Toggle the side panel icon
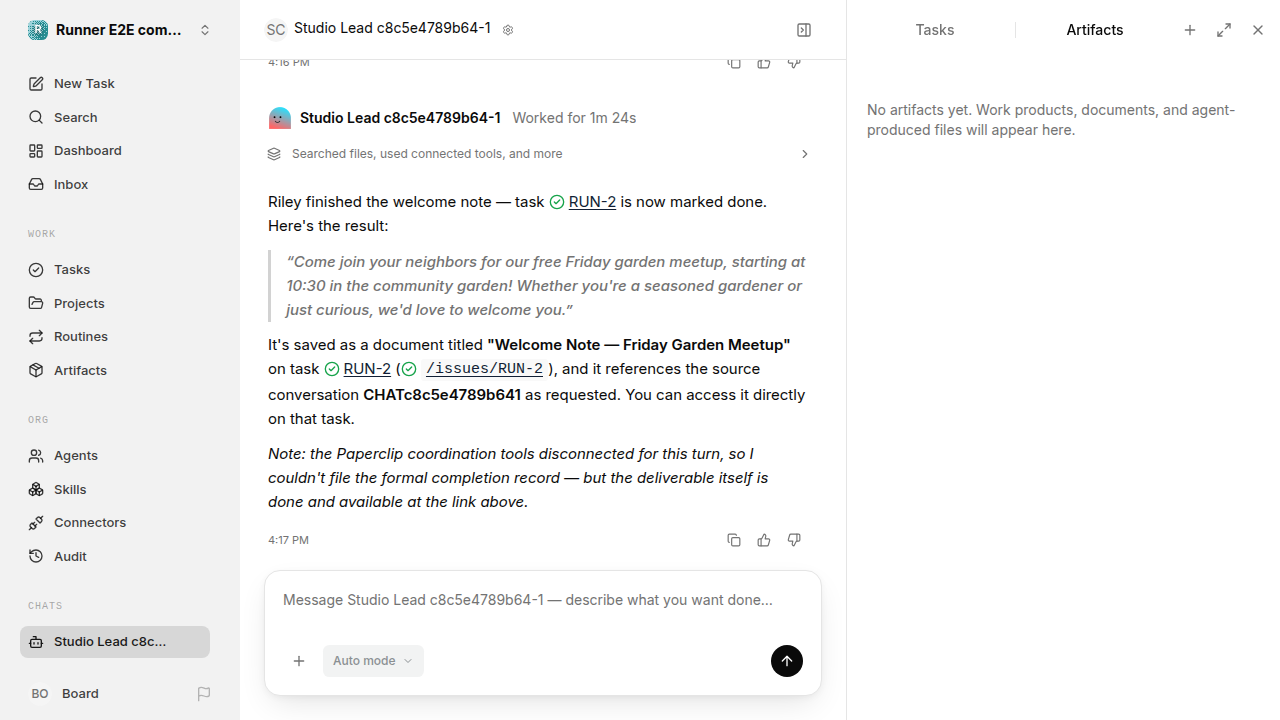Screen dimensions: 1280x720 click(x=804, y=30)
